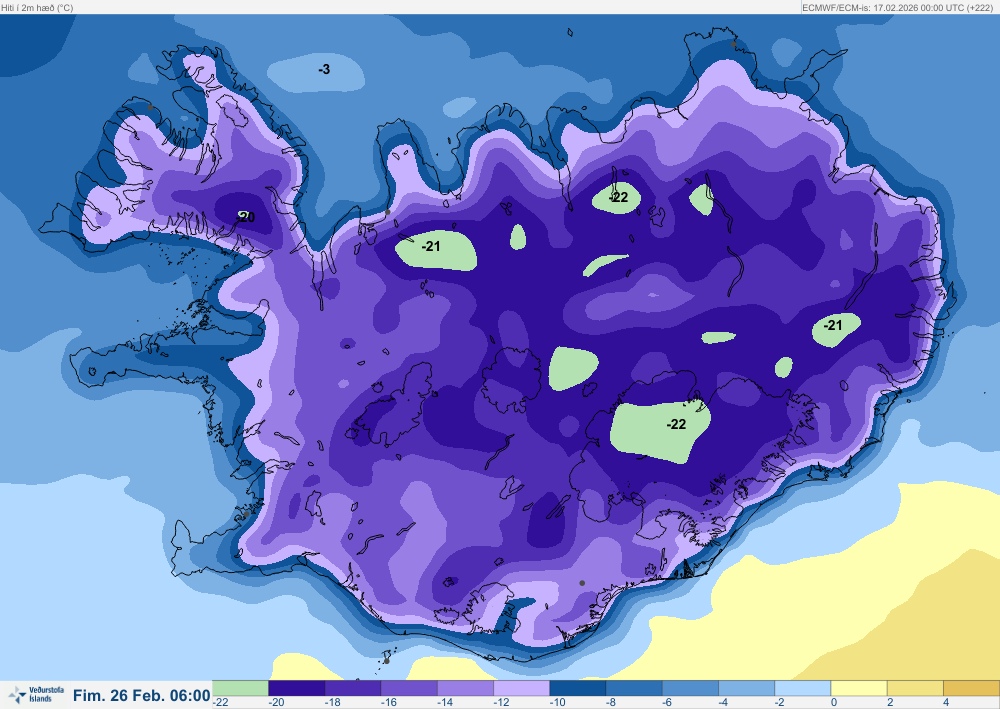Click the legend scale value '-22'
Image resolution: width=1000 pixels, height=709 pixels.
tap(221, 703)
